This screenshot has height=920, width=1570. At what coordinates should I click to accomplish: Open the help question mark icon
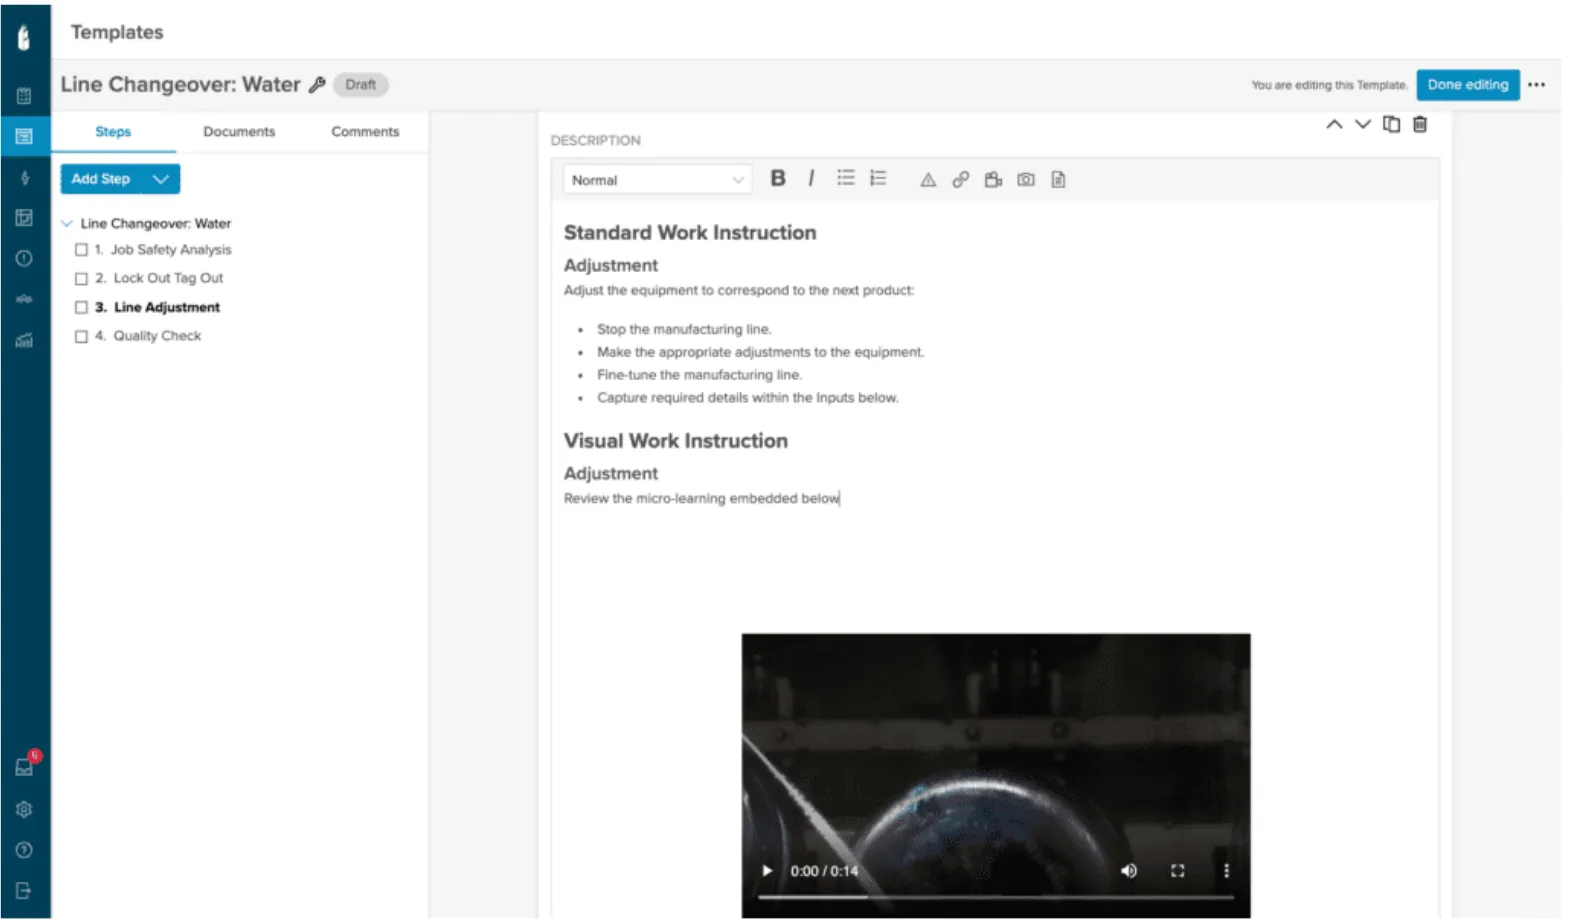(x=24, y=850)
